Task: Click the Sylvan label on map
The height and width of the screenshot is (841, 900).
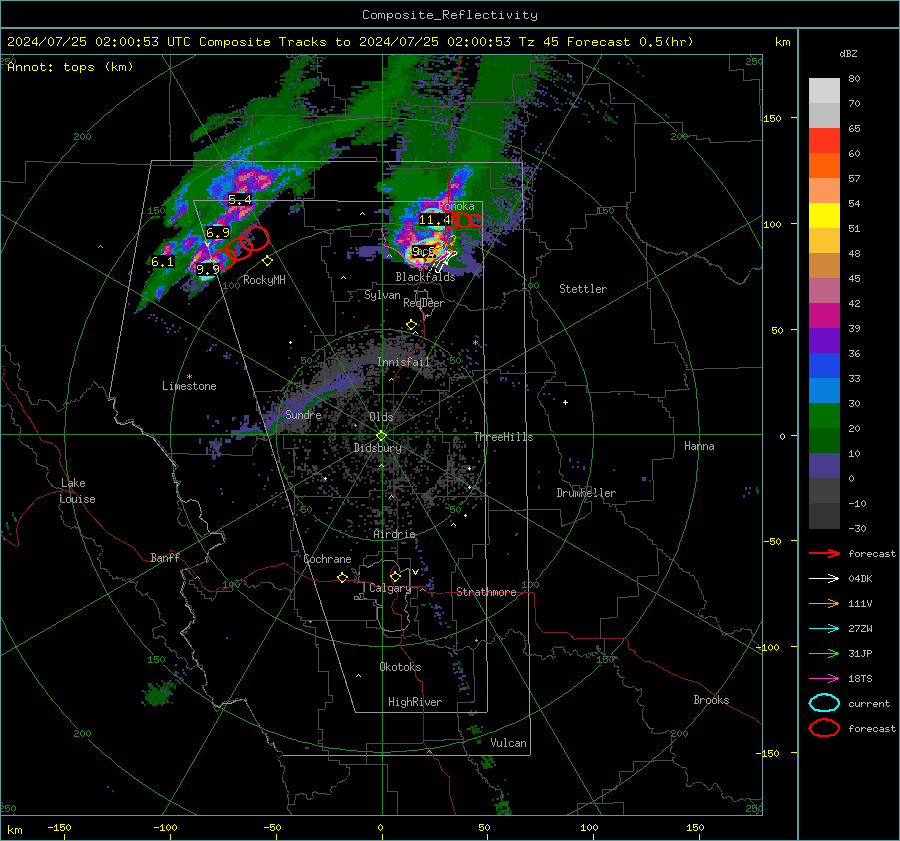Action: pos(382,295)
